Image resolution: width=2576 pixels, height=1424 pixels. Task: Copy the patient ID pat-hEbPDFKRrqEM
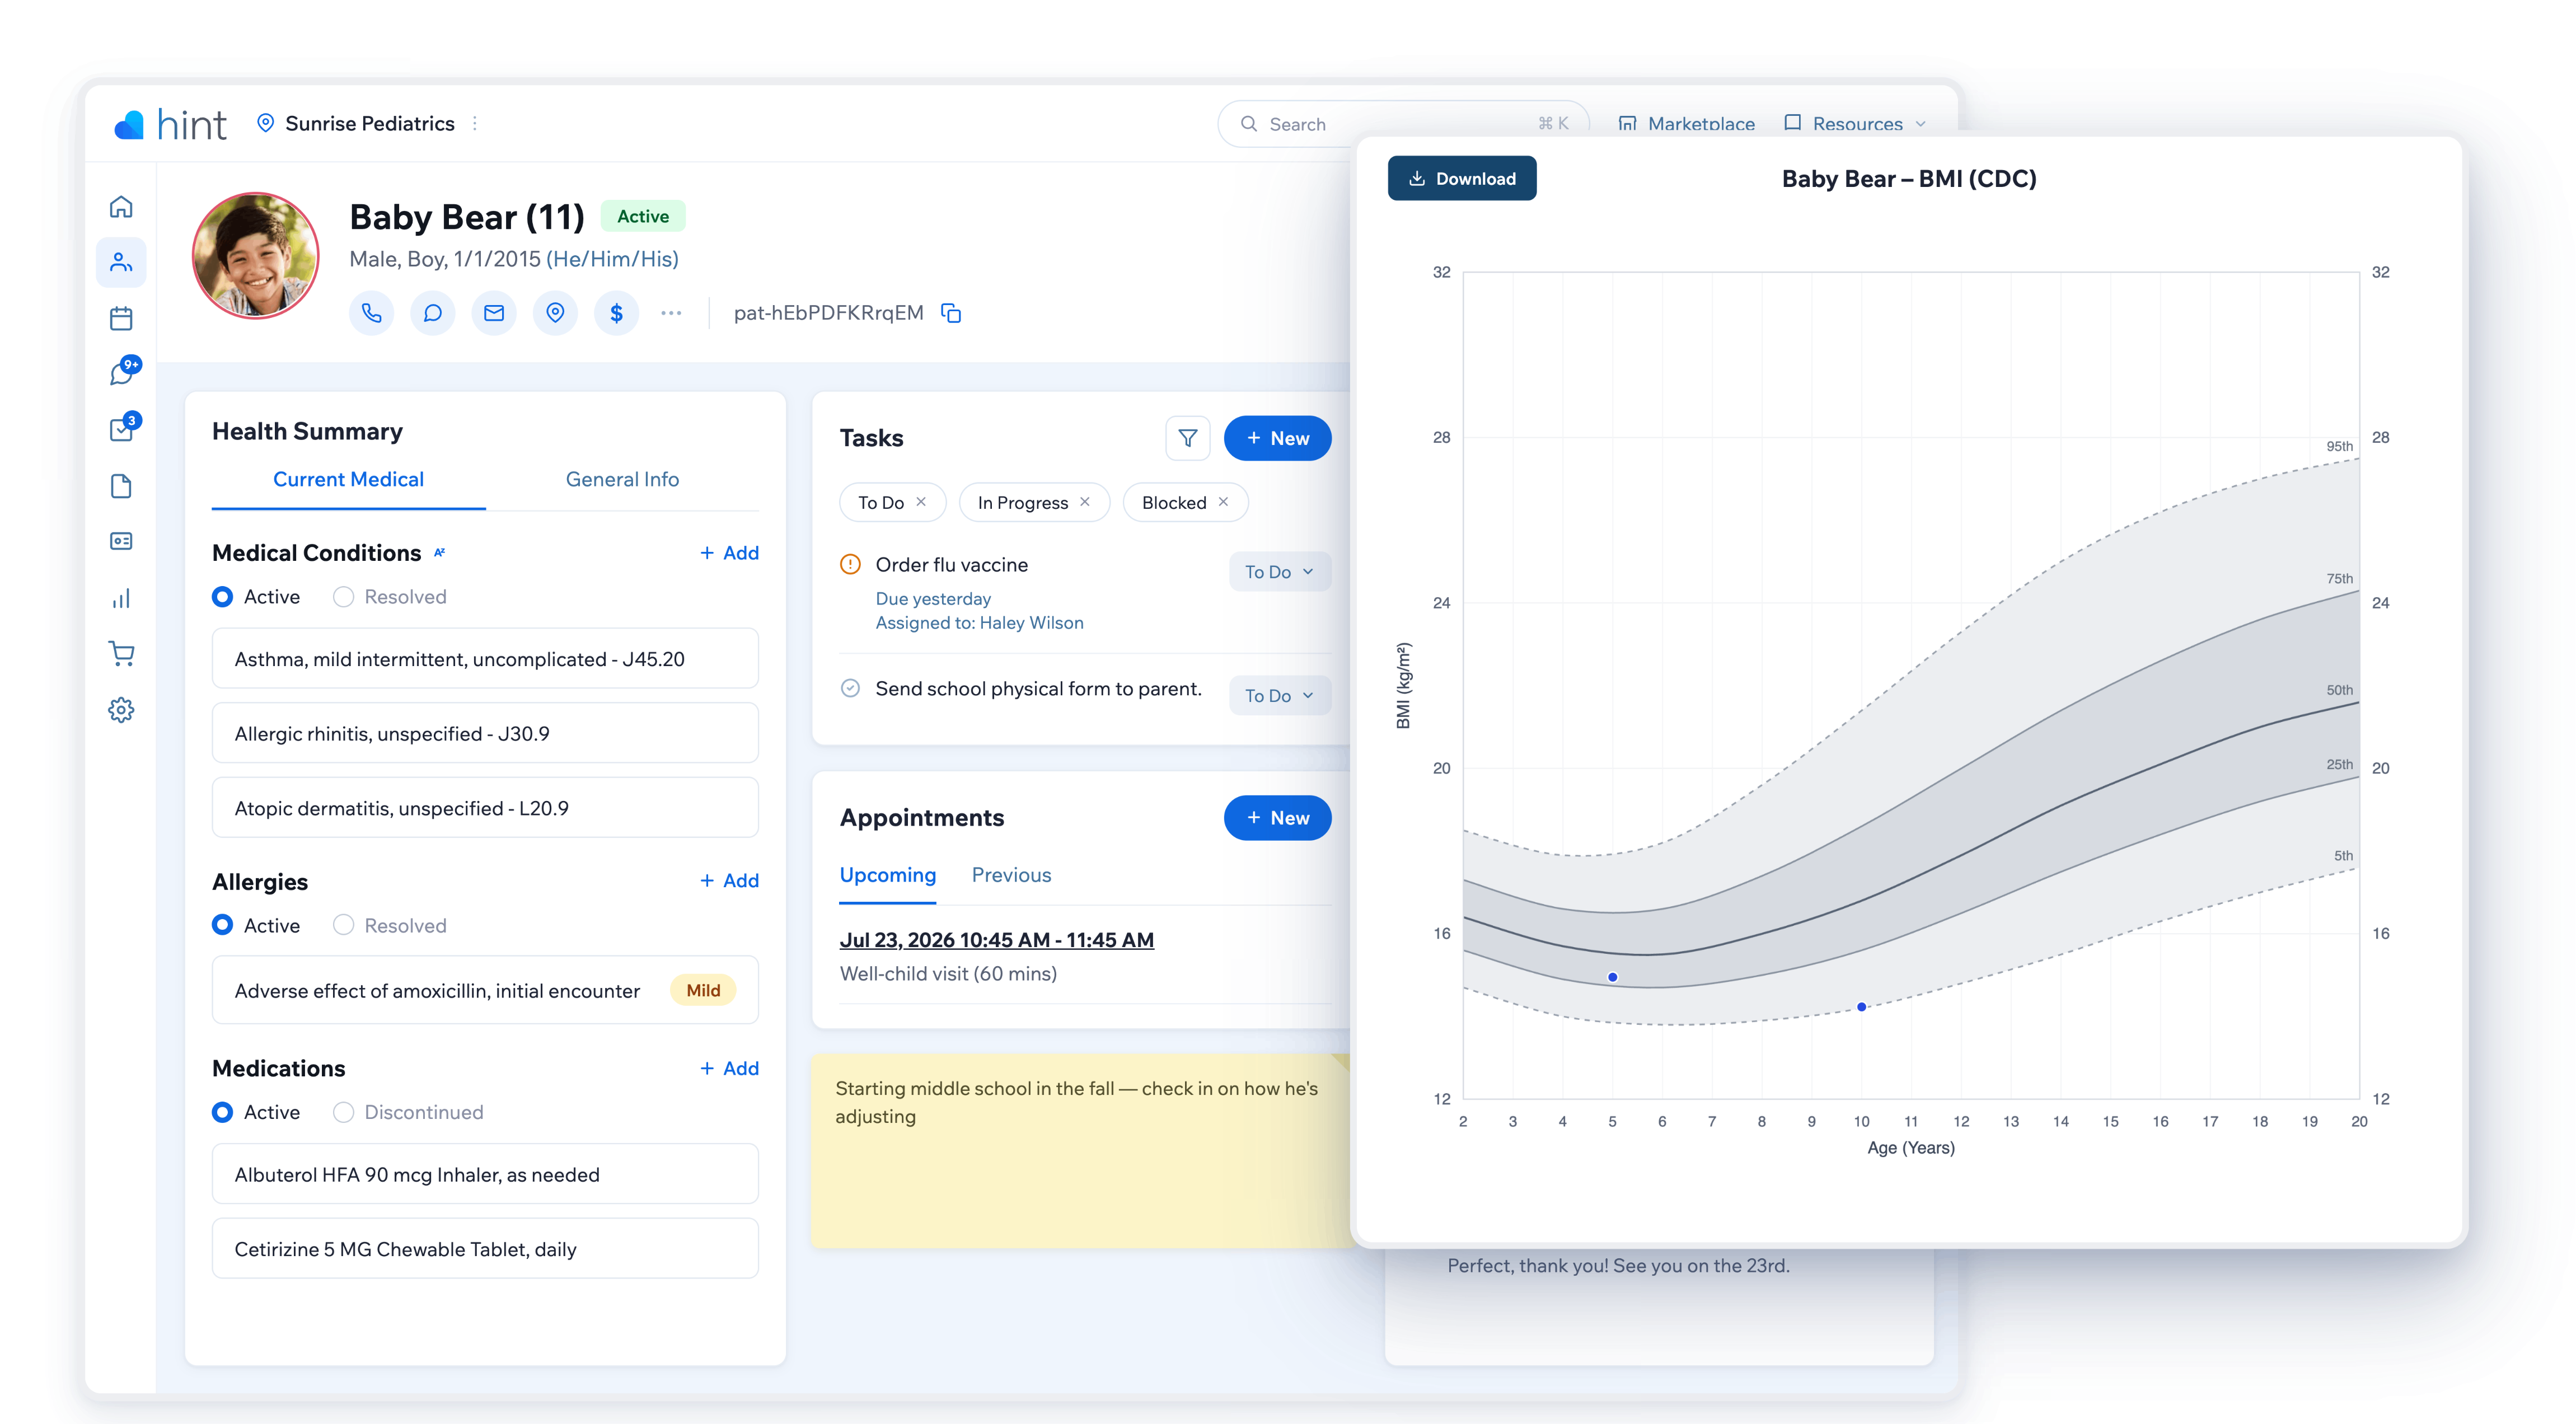point(951,313)
